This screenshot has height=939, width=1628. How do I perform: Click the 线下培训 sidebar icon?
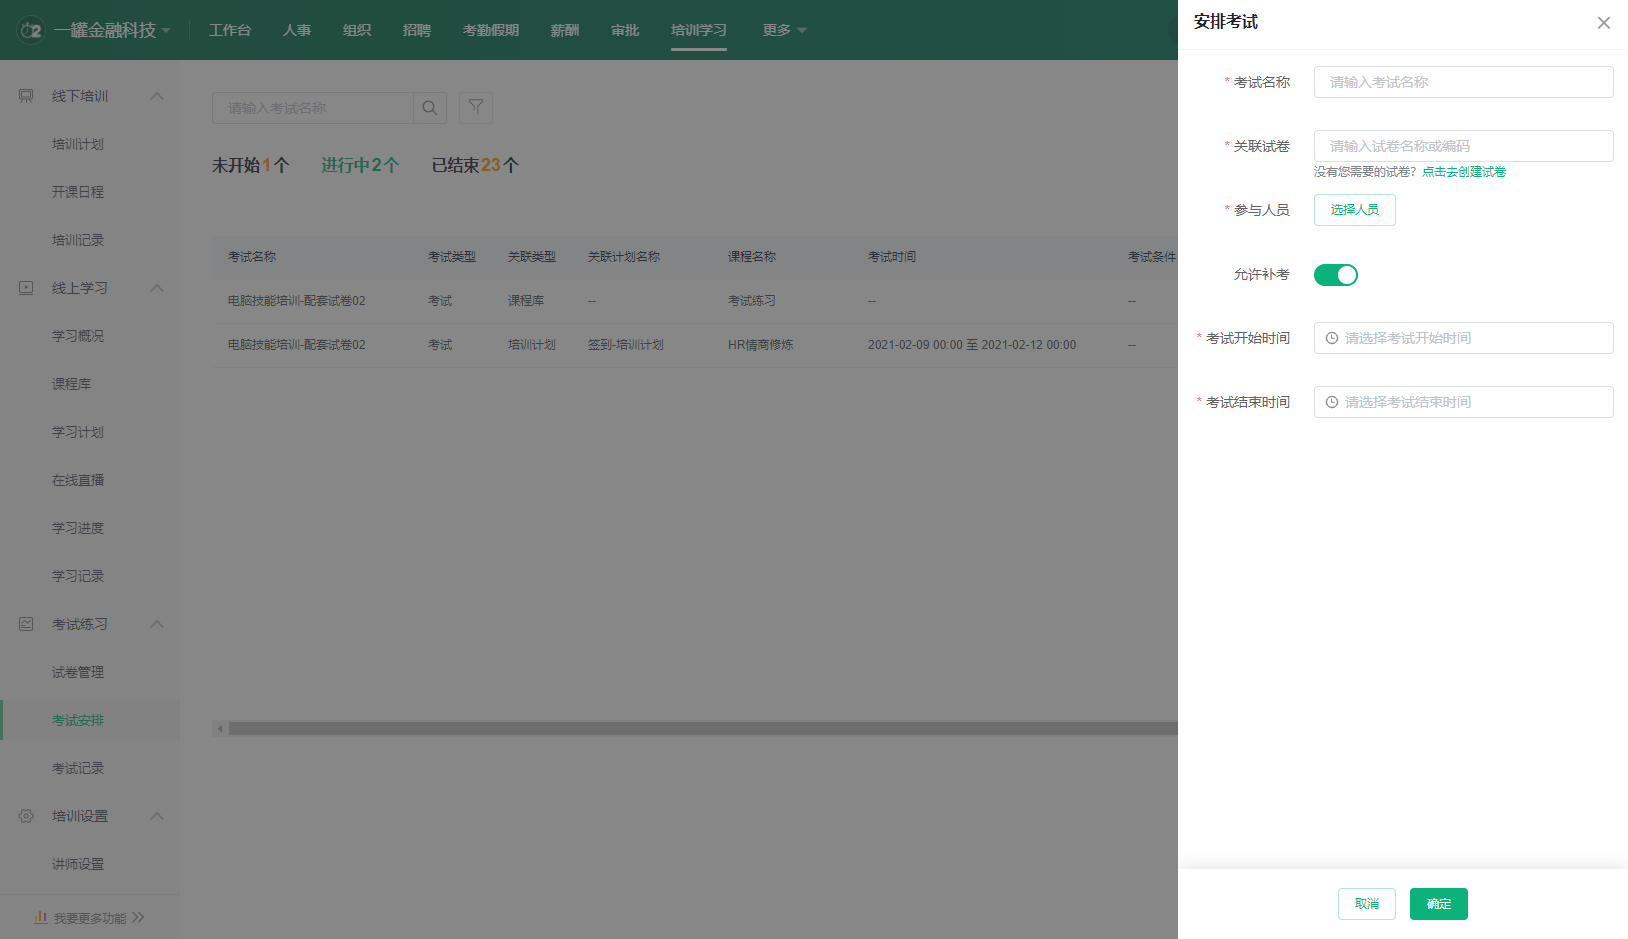pyautogui.click(x=26, y=96)
